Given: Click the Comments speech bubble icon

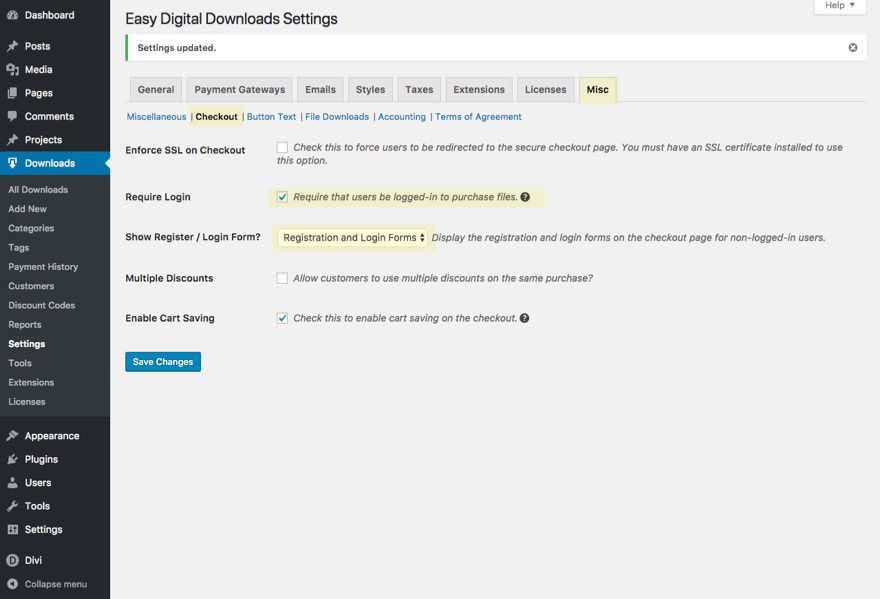Looking at the screenshot, I should [x=12, y=117].
